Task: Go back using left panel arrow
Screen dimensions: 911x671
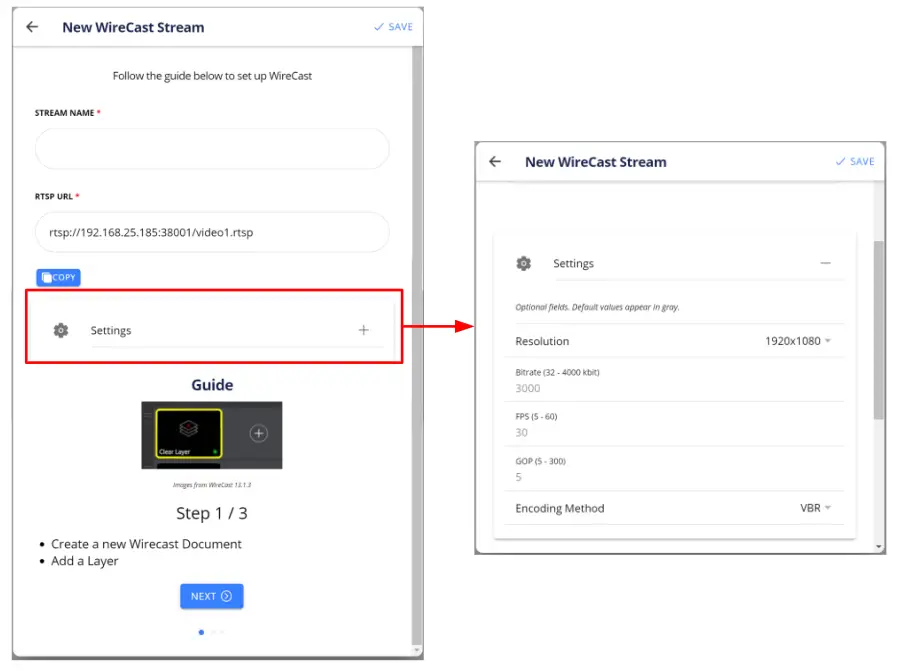Action: click(x=32, y=27)
